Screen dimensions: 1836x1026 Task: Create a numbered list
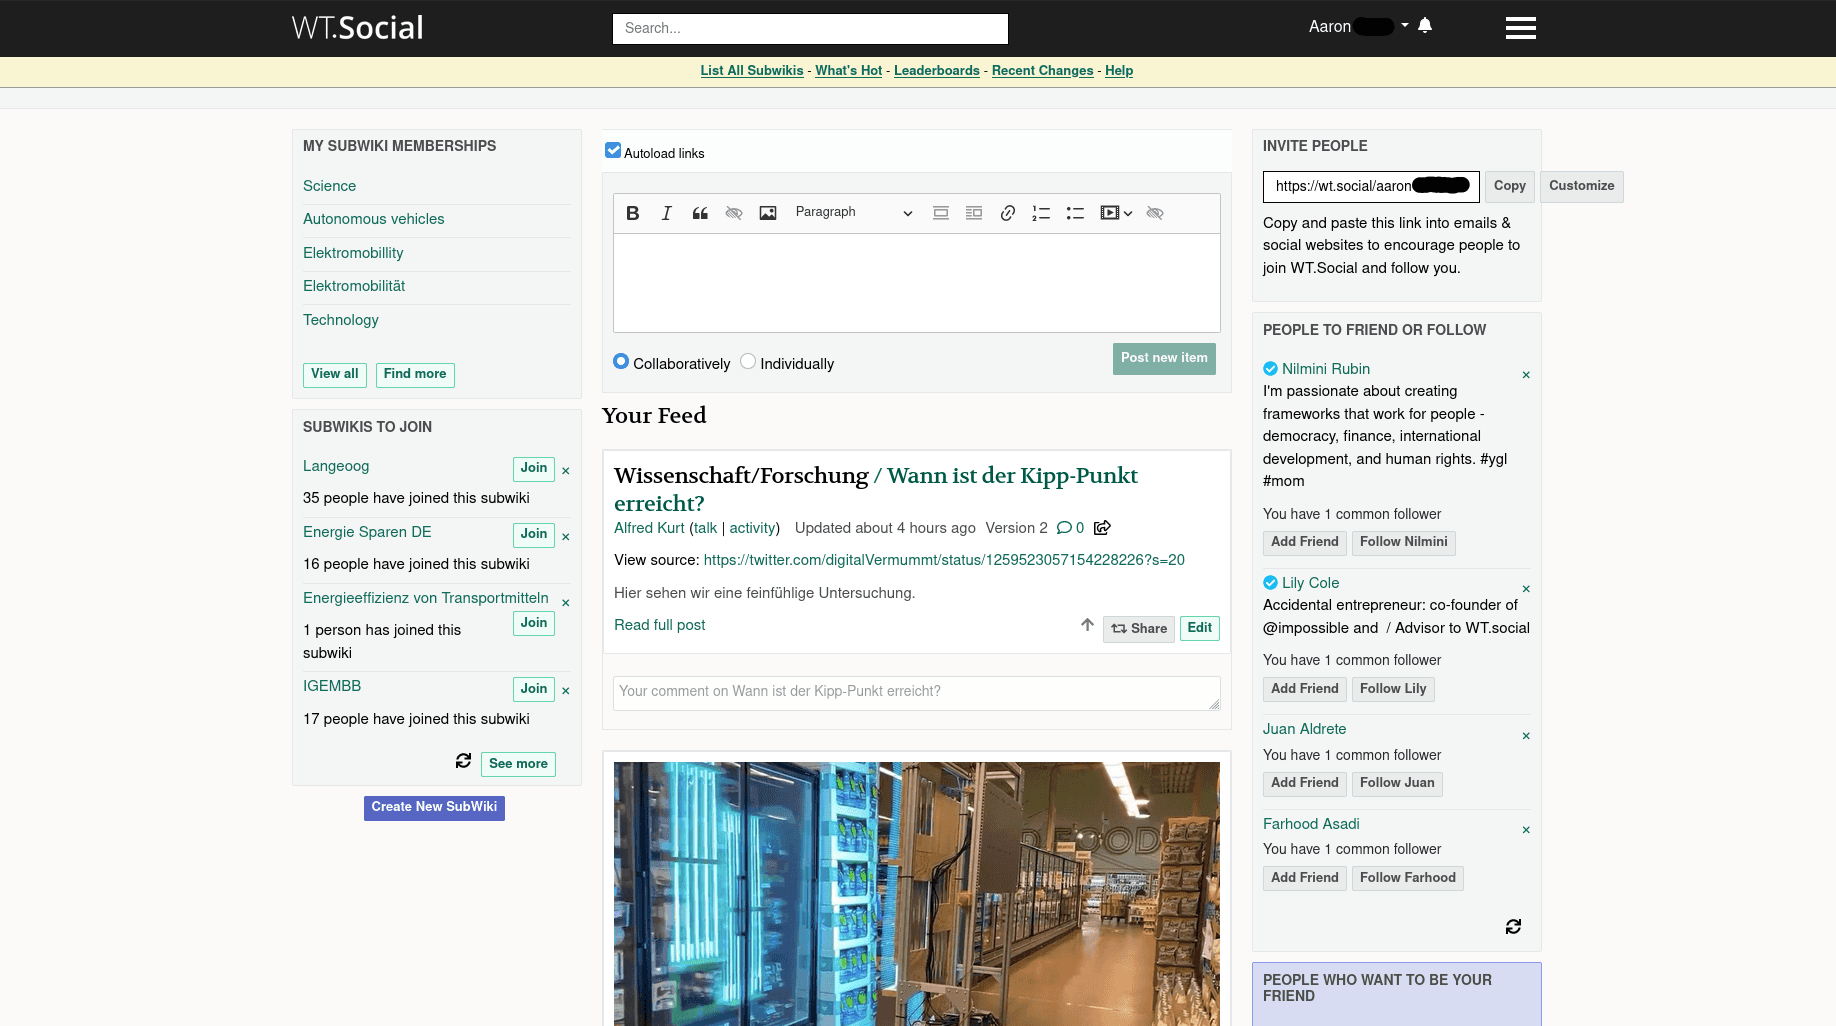pyautogui.click(x=1041, y=213)
